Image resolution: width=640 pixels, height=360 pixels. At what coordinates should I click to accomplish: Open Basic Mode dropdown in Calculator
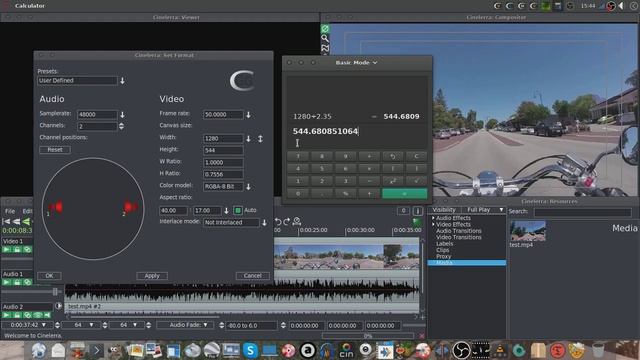(356, 63)
